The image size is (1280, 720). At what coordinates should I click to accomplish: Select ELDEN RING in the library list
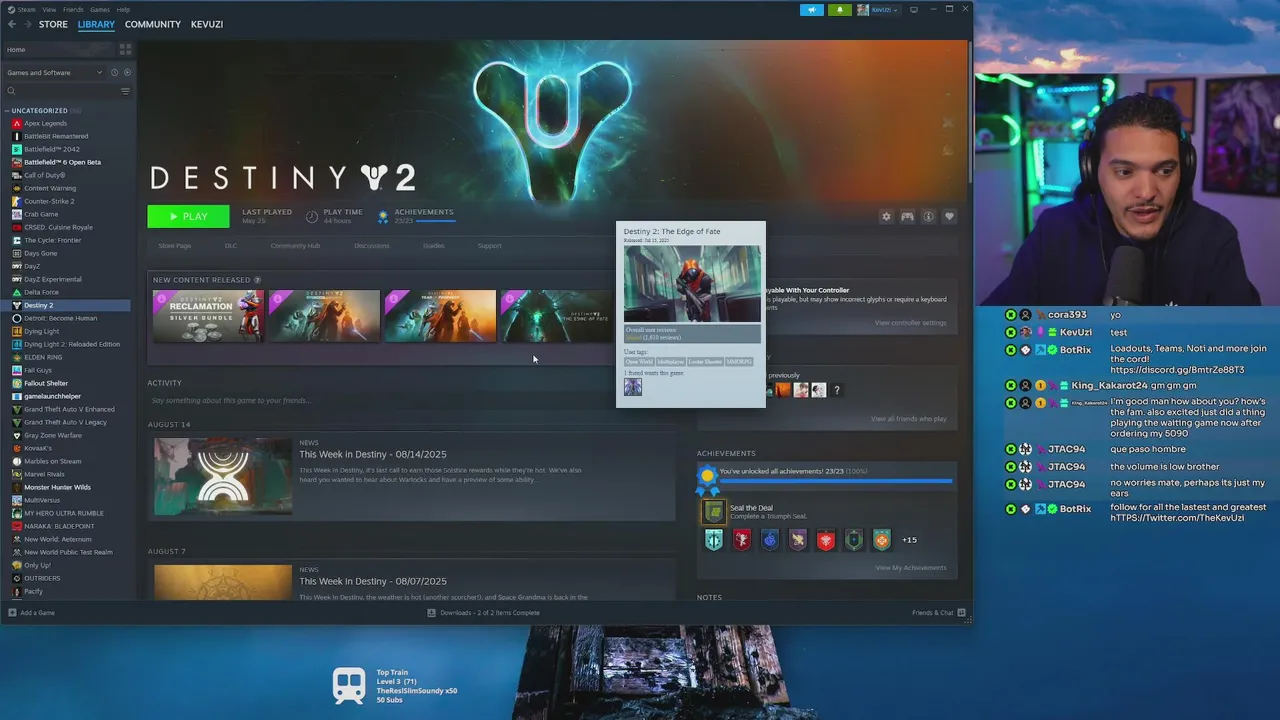coord(43,357)
